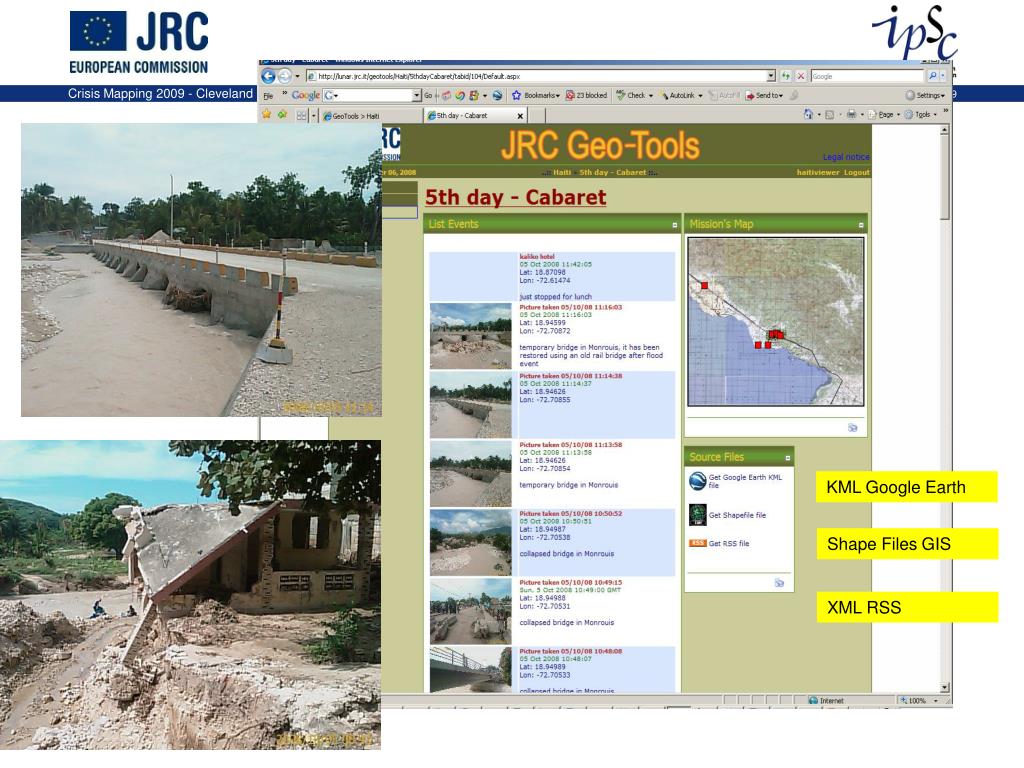Click the Logout link

pyautogui.click(x=856, y=172)
